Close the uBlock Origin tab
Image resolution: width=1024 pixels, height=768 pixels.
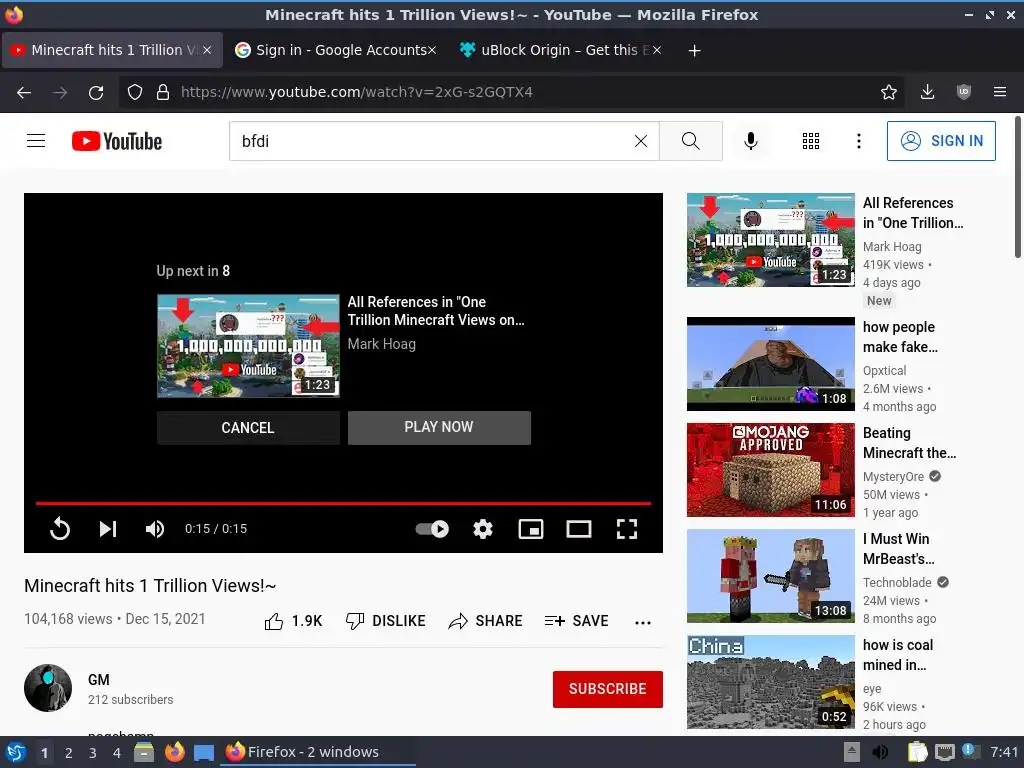(657, 50)
